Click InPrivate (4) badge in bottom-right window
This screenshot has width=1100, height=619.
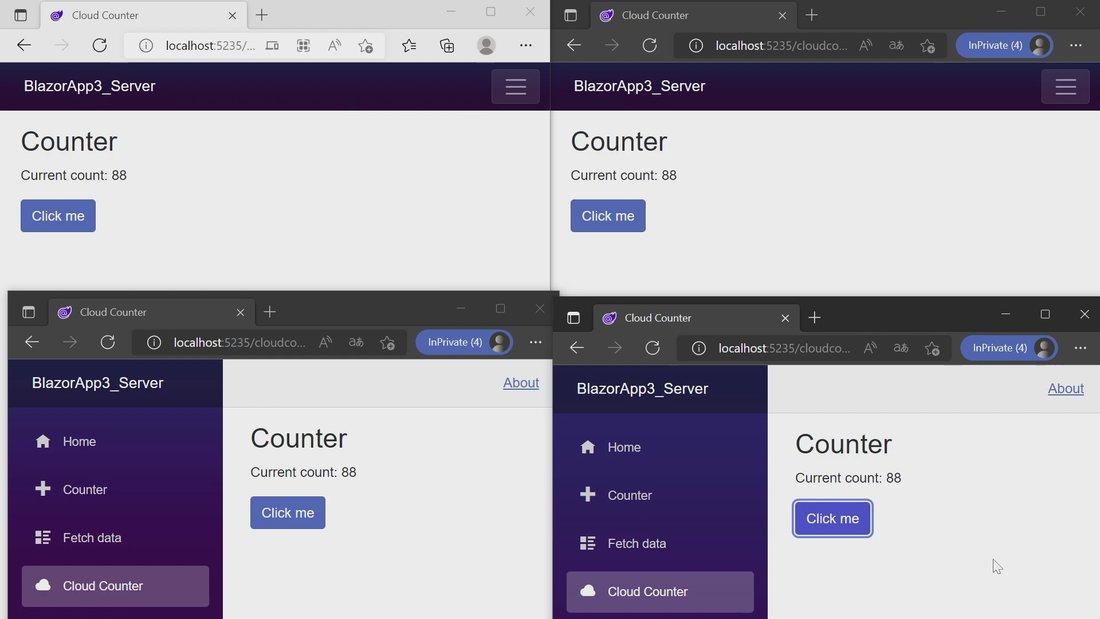tap(1008, 348)
